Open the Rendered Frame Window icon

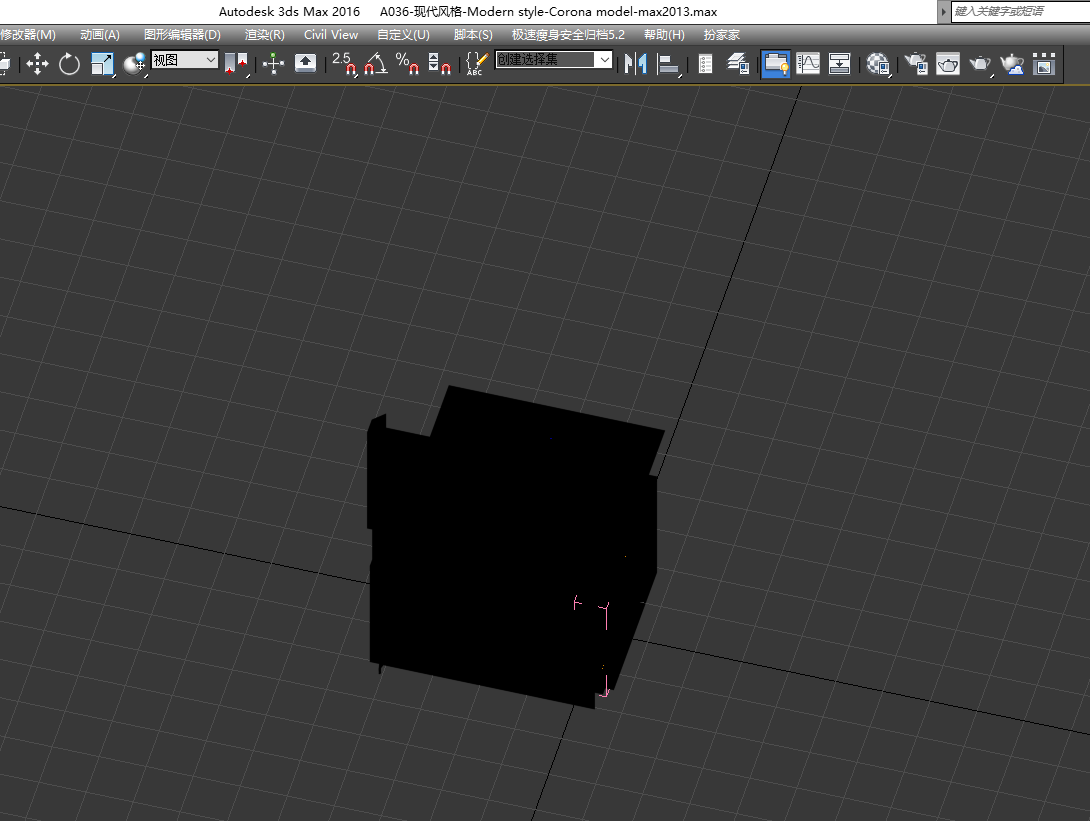(x=948, y=64)
